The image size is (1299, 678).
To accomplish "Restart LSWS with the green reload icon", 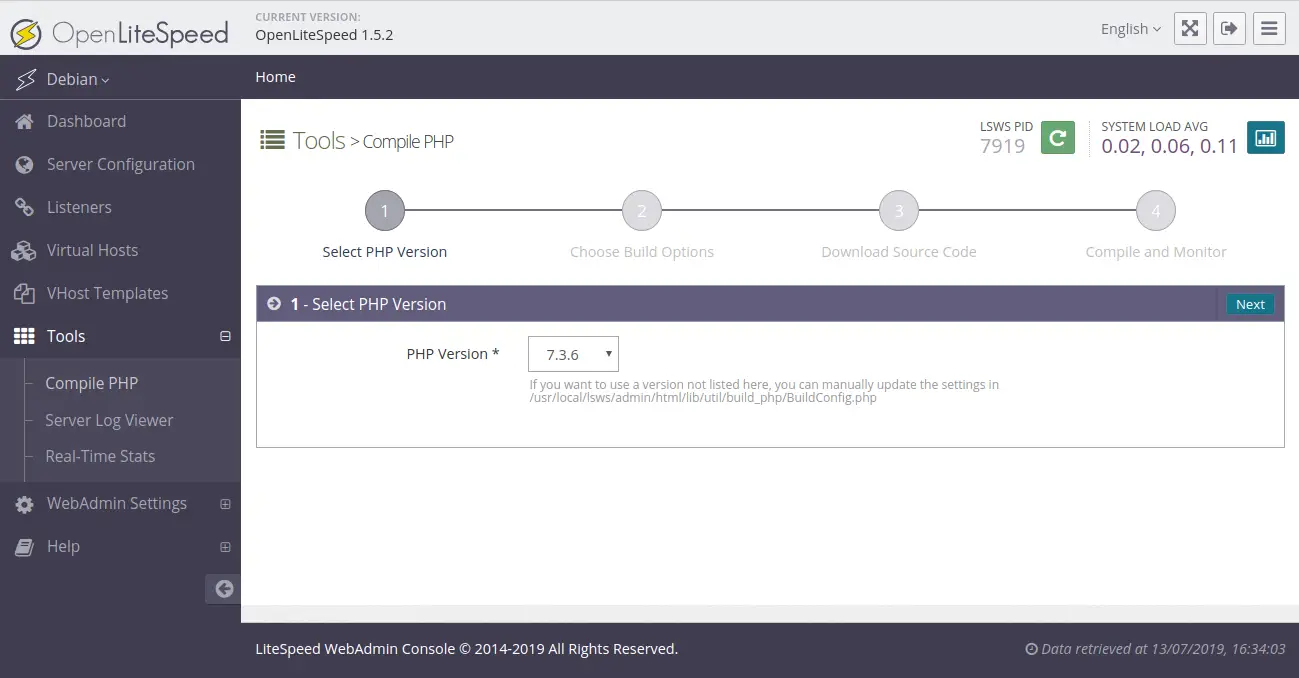I will 1058,138.
